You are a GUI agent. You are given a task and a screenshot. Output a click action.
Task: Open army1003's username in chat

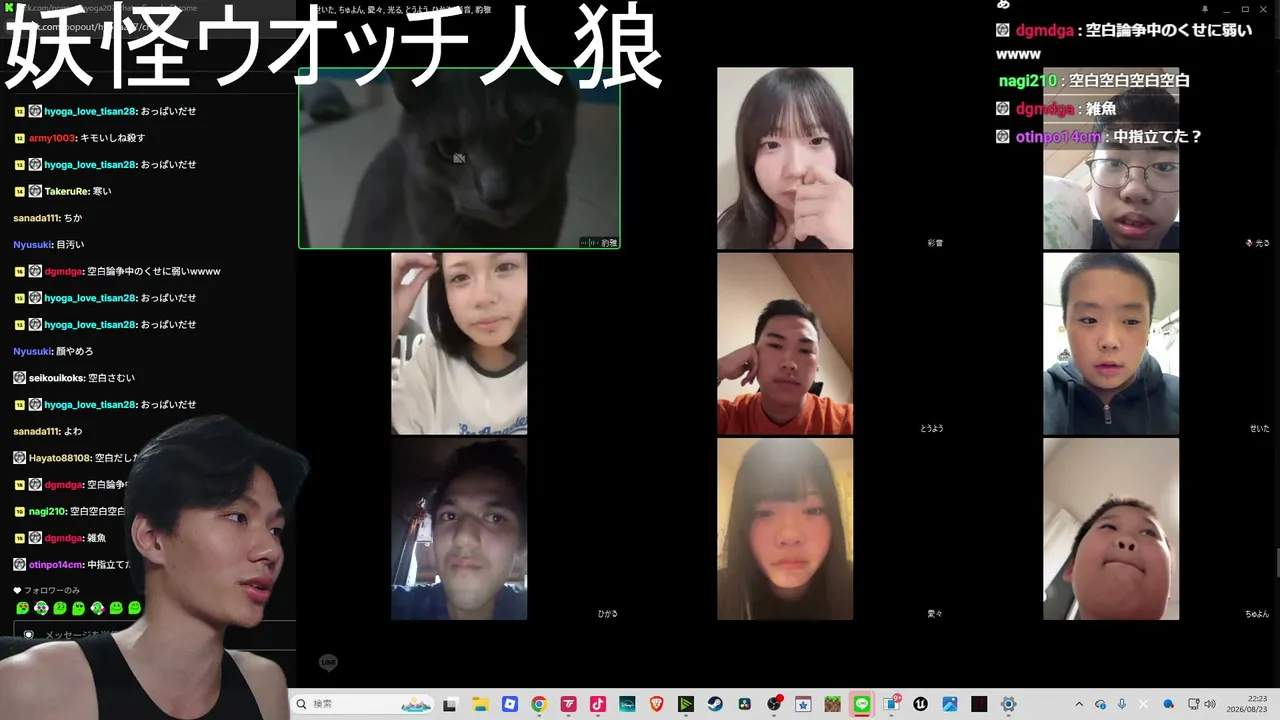(52, 138)
